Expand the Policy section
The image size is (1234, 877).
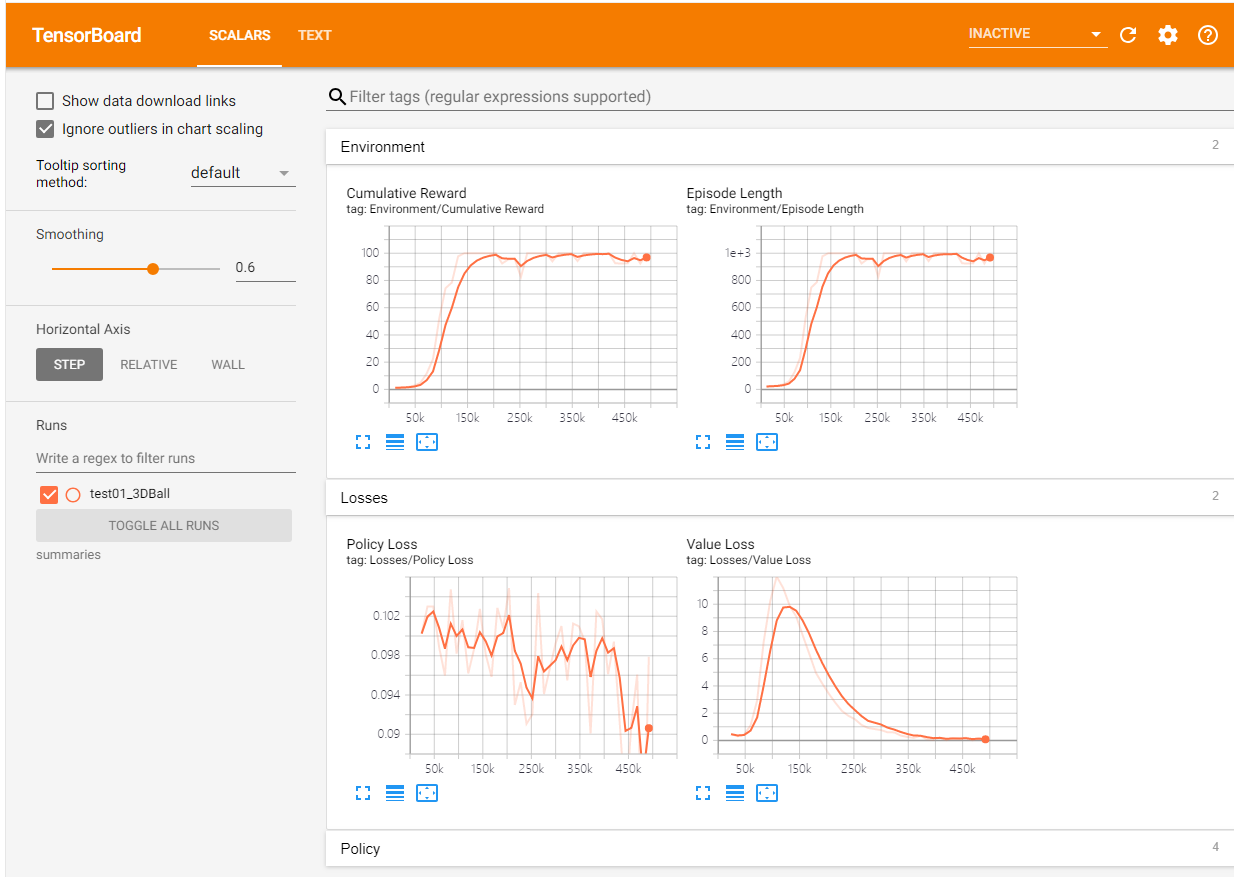780,849
